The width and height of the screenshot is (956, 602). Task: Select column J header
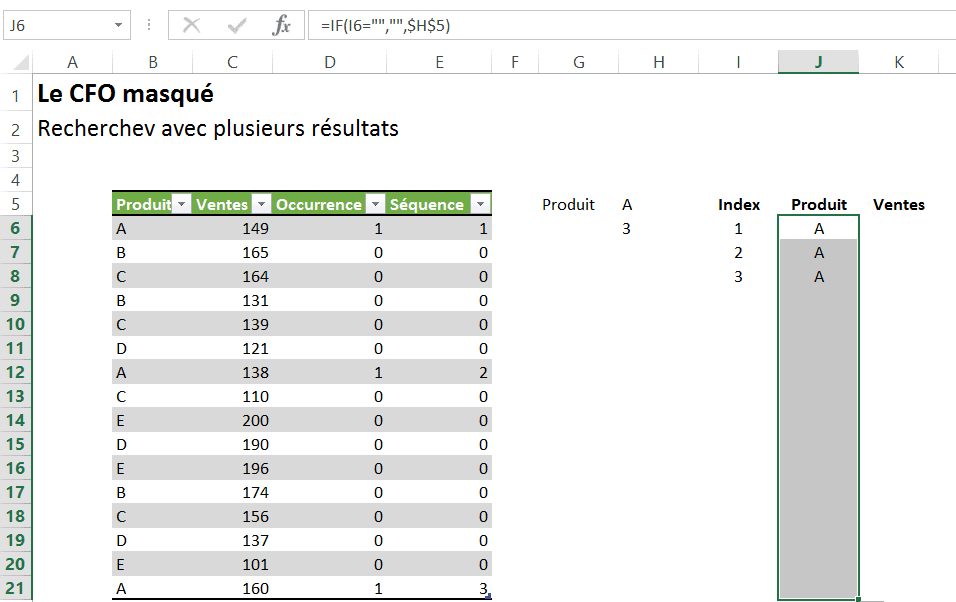(818, 62)
